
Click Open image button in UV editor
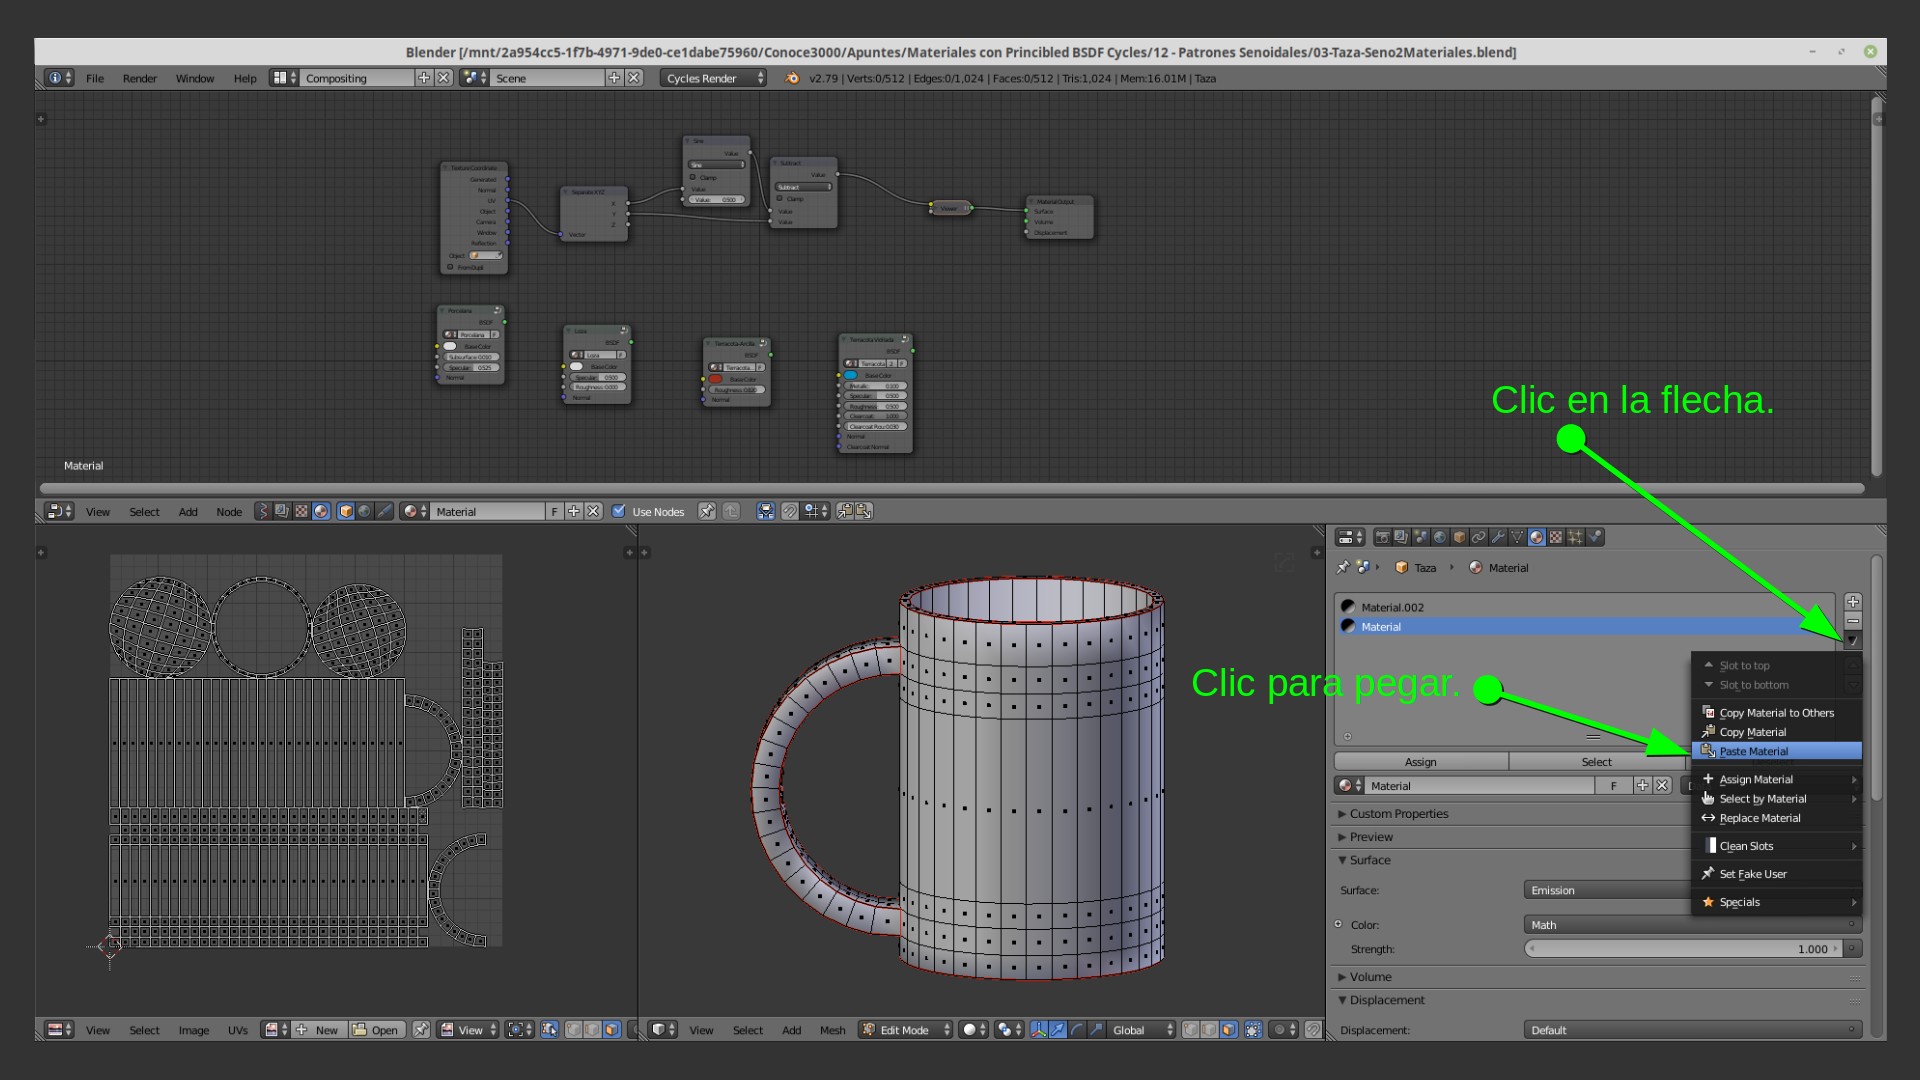[x=376, y=1029]
